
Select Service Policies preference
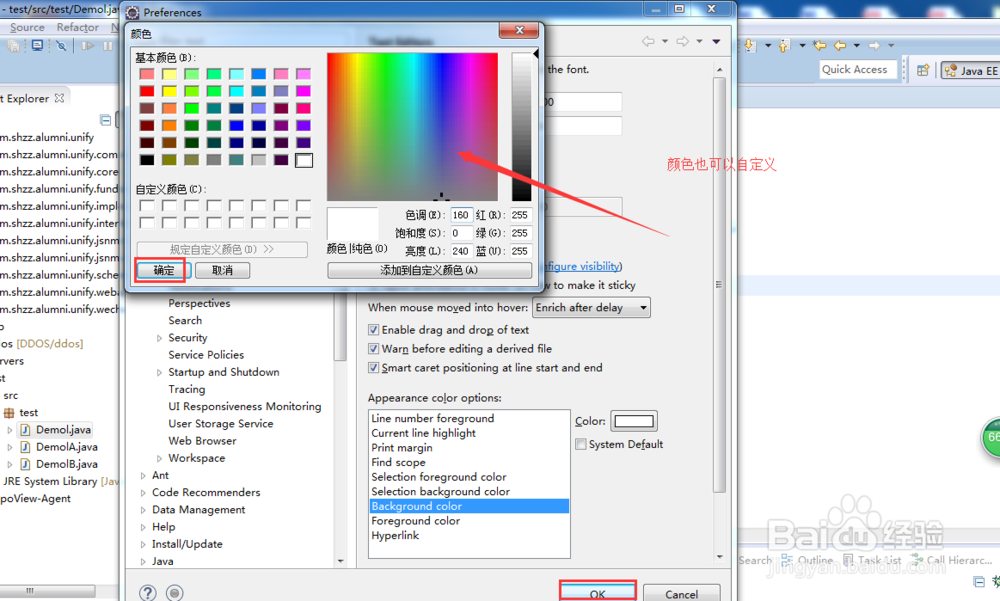tap(206, 355)
